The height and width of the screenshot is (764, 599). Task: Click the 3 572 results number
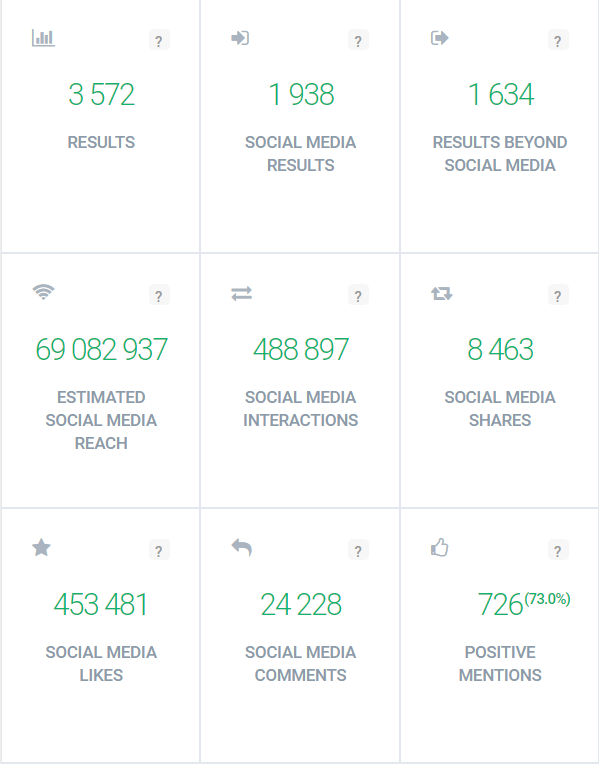(101, 95)
